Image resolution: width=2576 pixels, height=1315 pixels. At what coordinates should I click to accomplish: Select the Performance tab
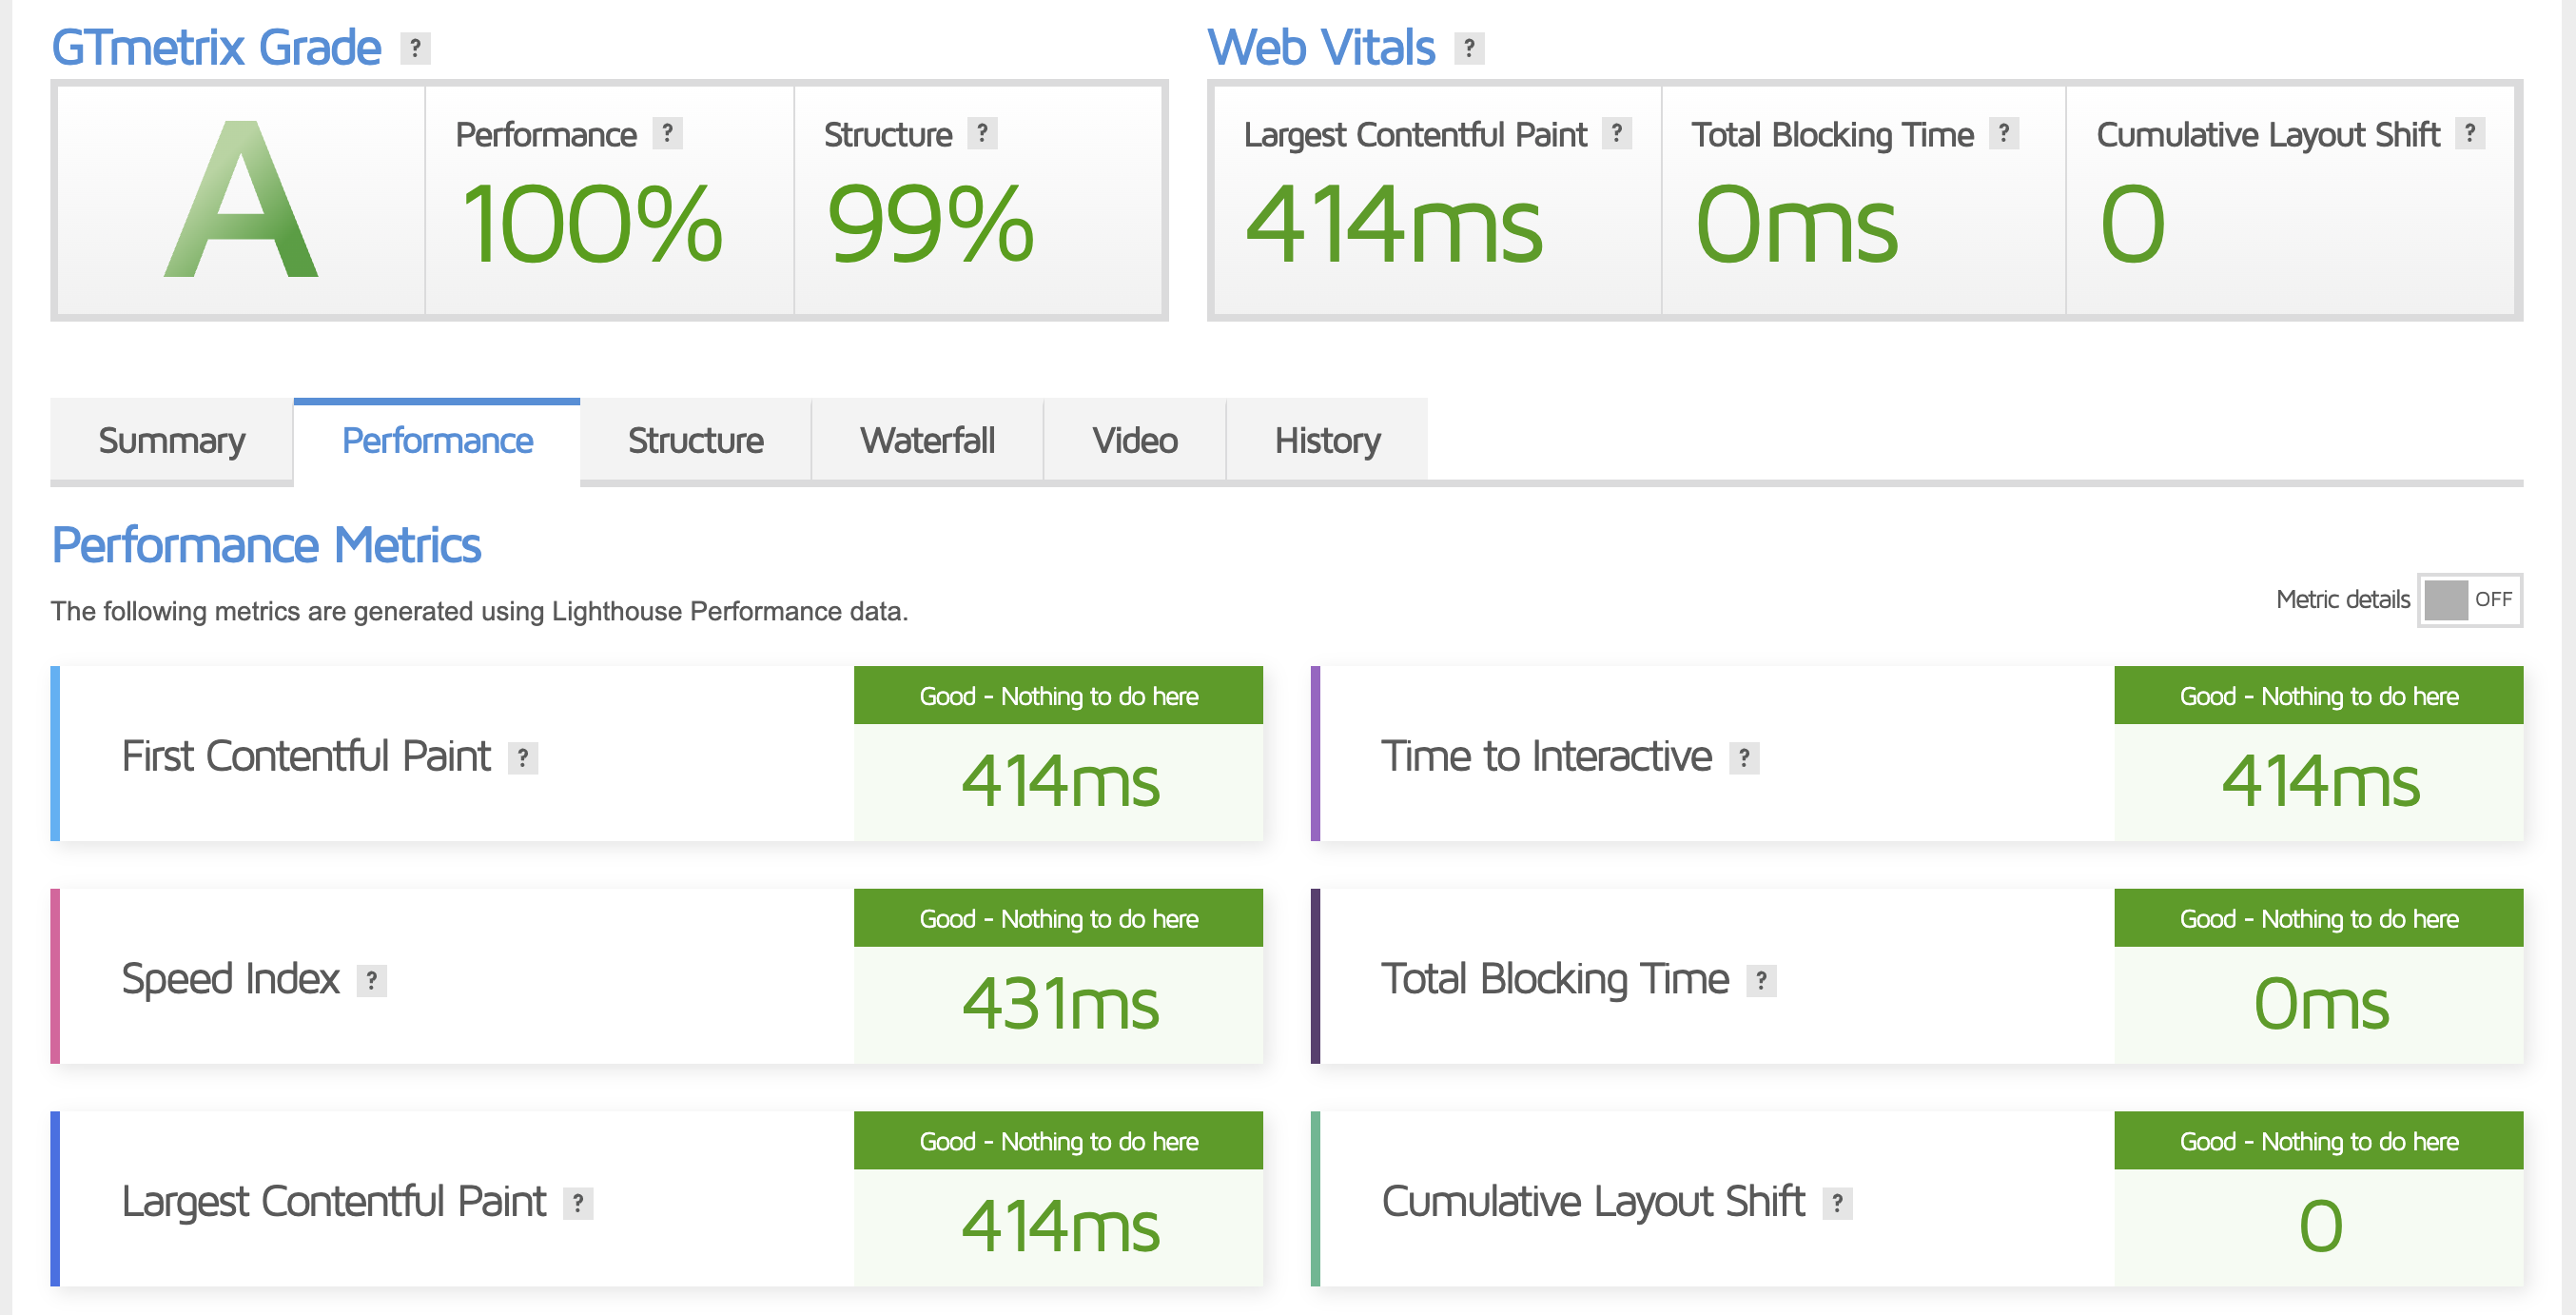[437, 440]
